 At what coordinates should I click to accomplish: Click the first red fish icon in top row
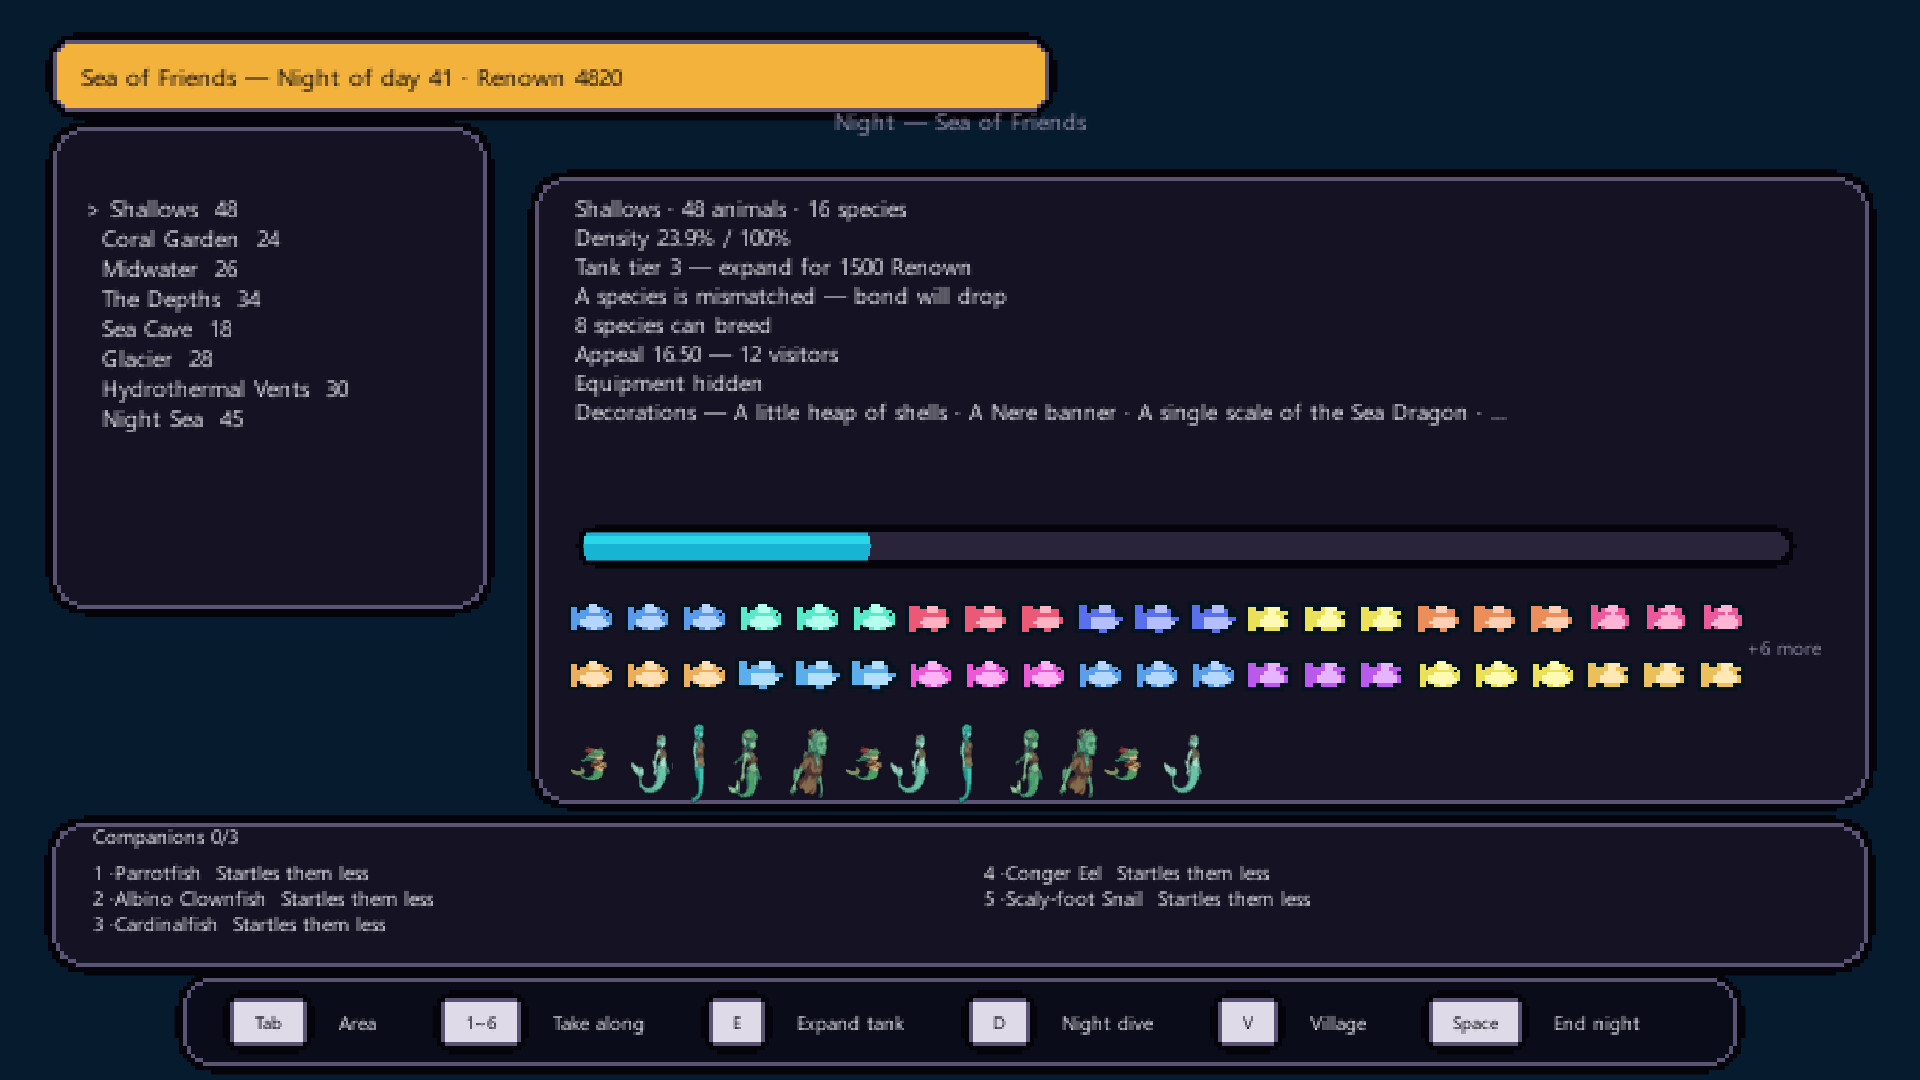point(929,618)
